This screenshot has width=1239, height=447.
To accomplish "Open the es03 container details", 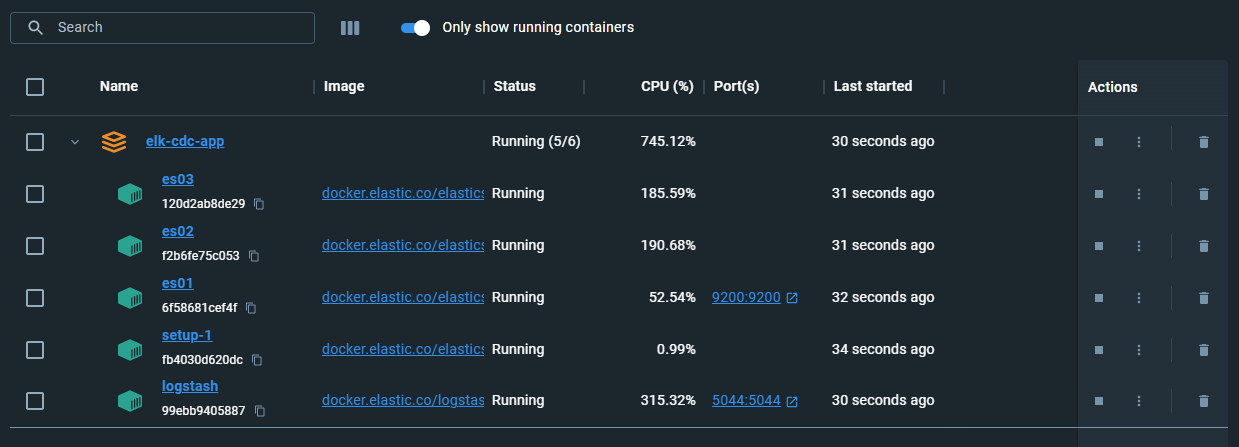I will [x=177, y=179].
